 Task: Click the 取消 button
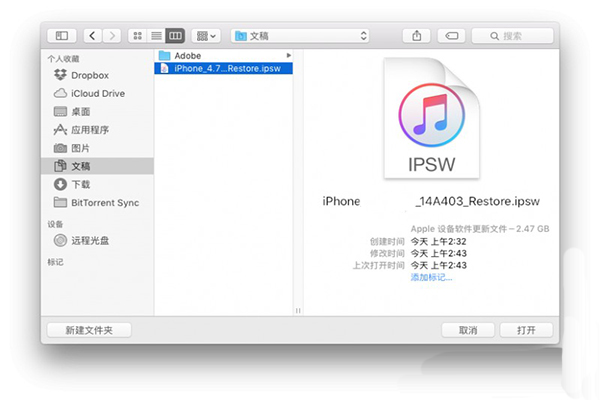coord(468,330)
